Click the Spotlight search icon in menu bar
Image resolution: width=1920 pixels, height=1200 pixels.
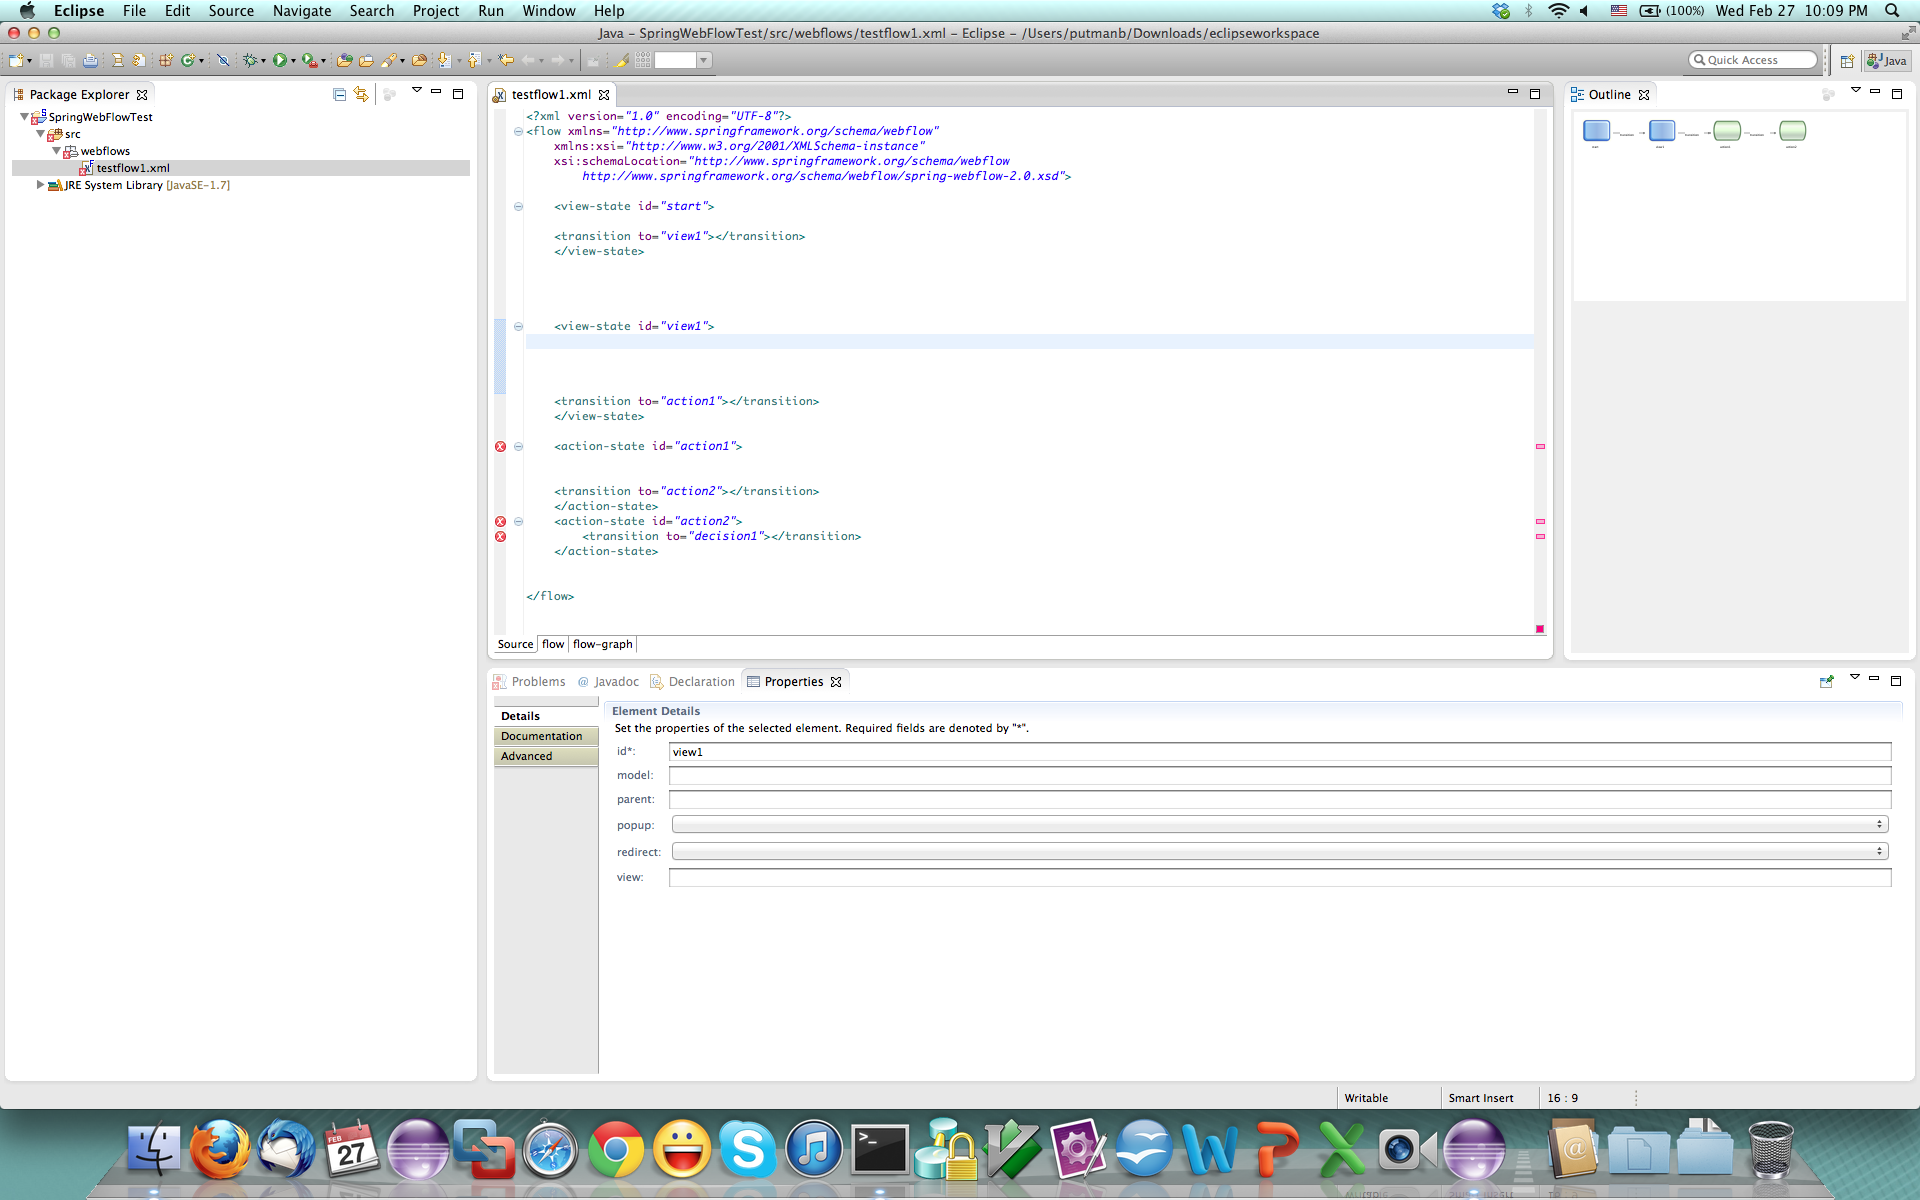(1892, 10)
